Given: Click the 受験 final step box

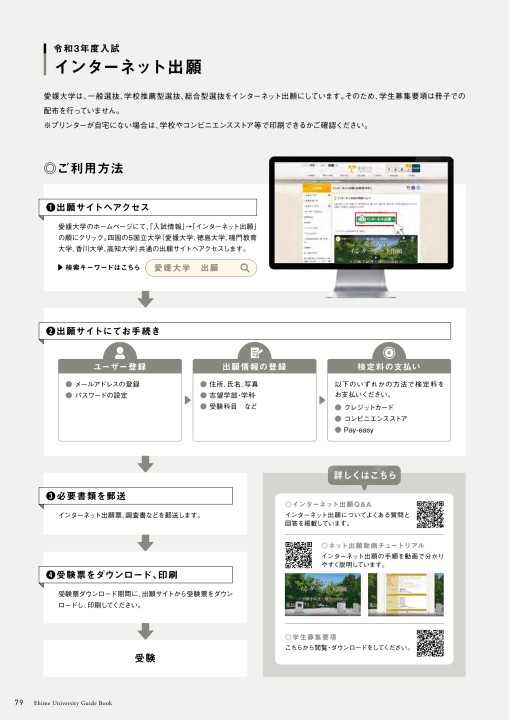Looking at the screenshot, I should click(145, 658).
